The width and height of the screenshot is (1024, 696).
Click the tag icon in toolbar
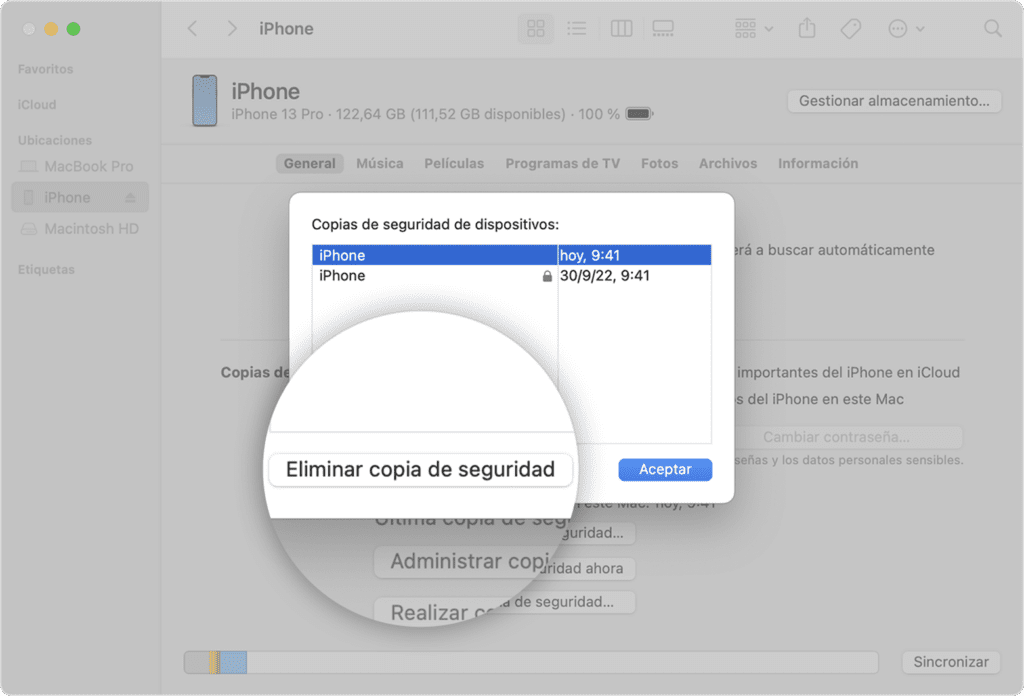[x=850, y=29]
